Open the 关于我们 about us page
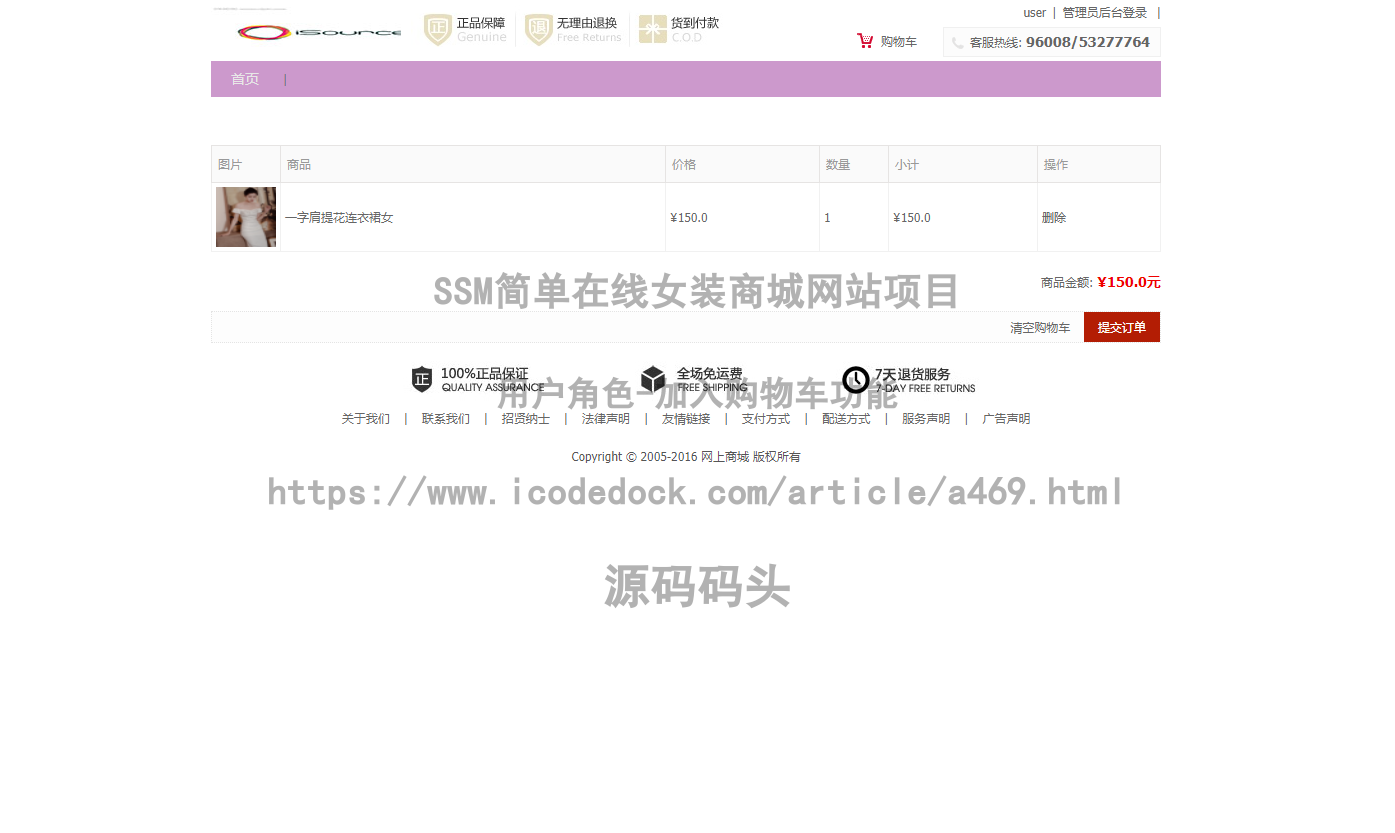 pos(366,418)
